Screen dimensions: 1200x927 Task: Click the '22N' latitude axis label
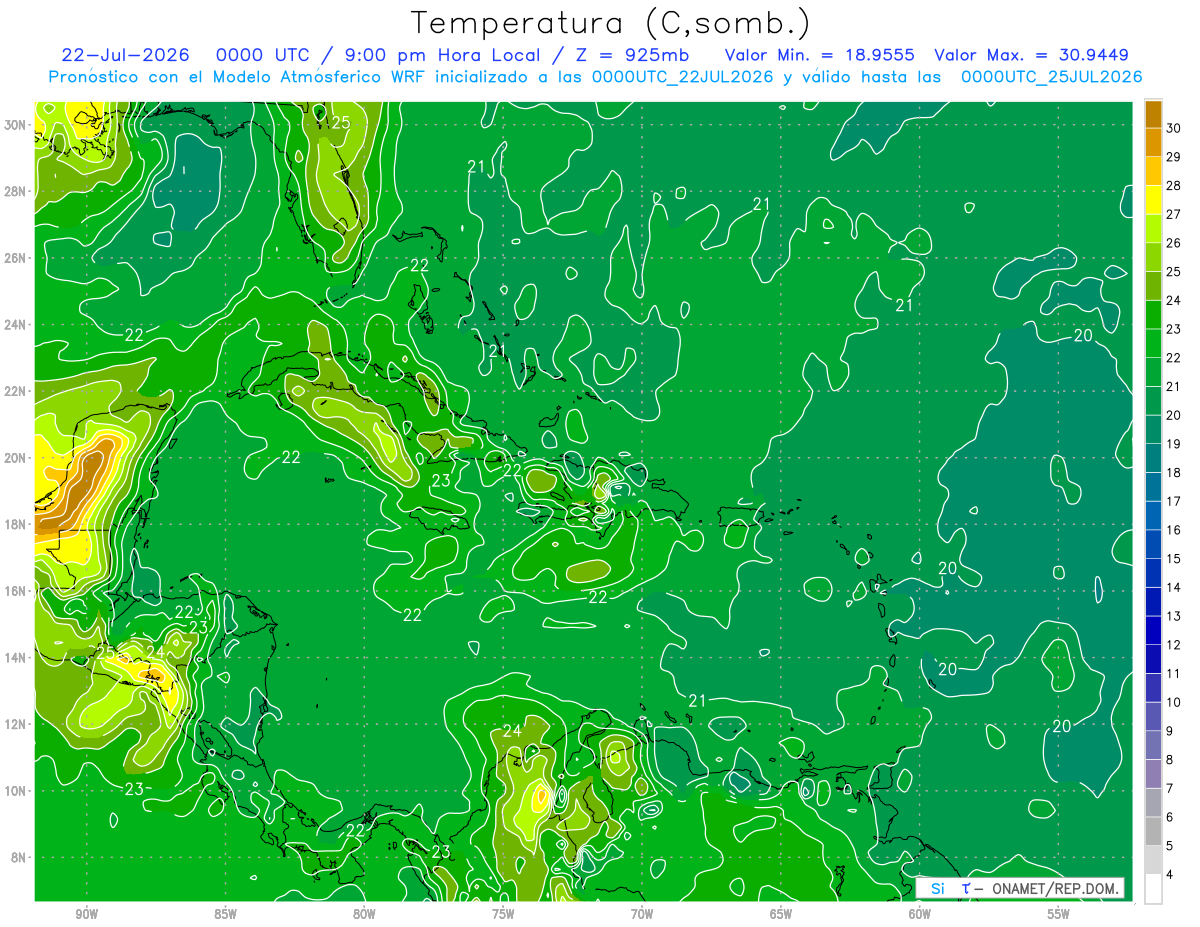tap(16, 391)
